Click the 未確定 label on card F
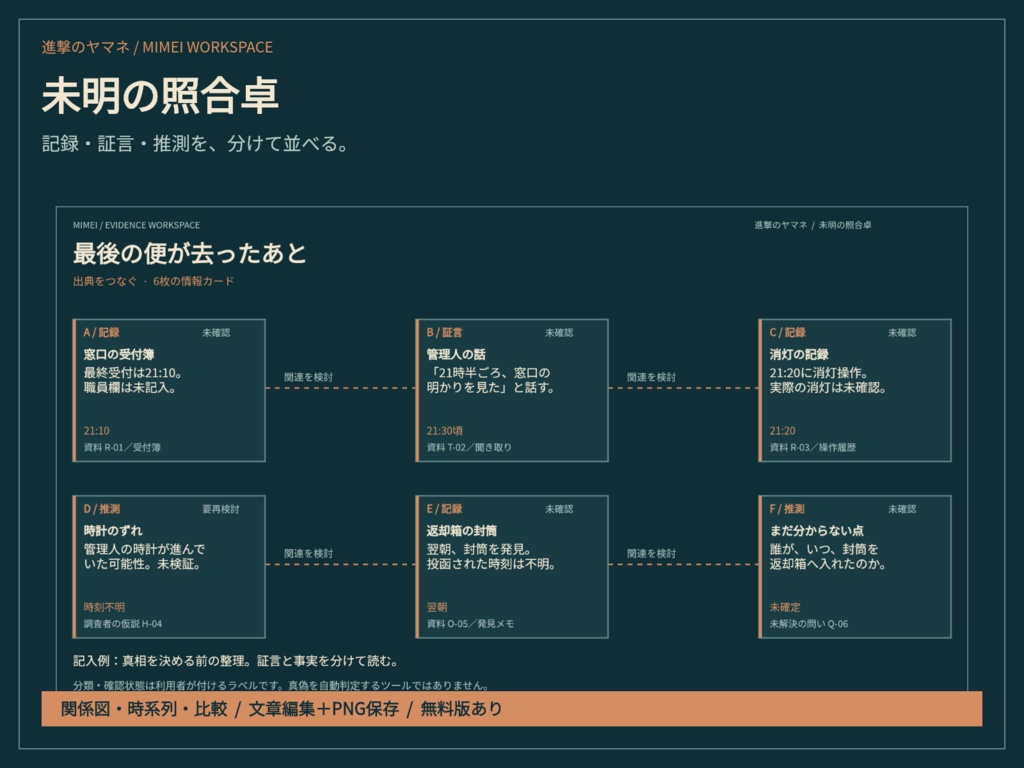The width and height of the screenshot is (1024, 768). coord(784,607)
